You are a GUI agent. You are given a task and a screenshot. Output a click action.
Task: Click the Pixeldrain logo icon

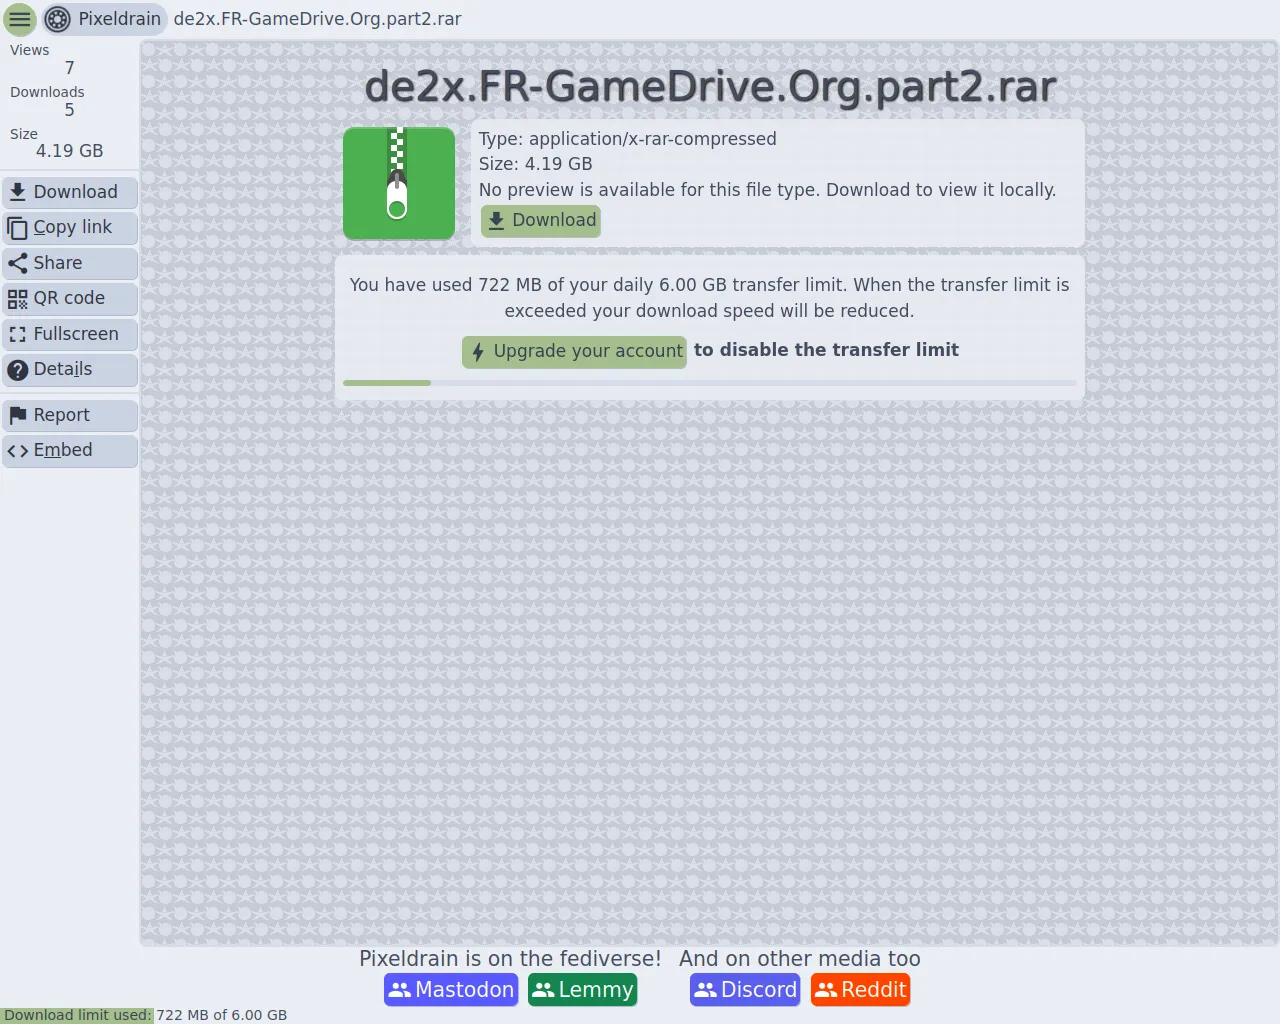[x=58, y=19]
